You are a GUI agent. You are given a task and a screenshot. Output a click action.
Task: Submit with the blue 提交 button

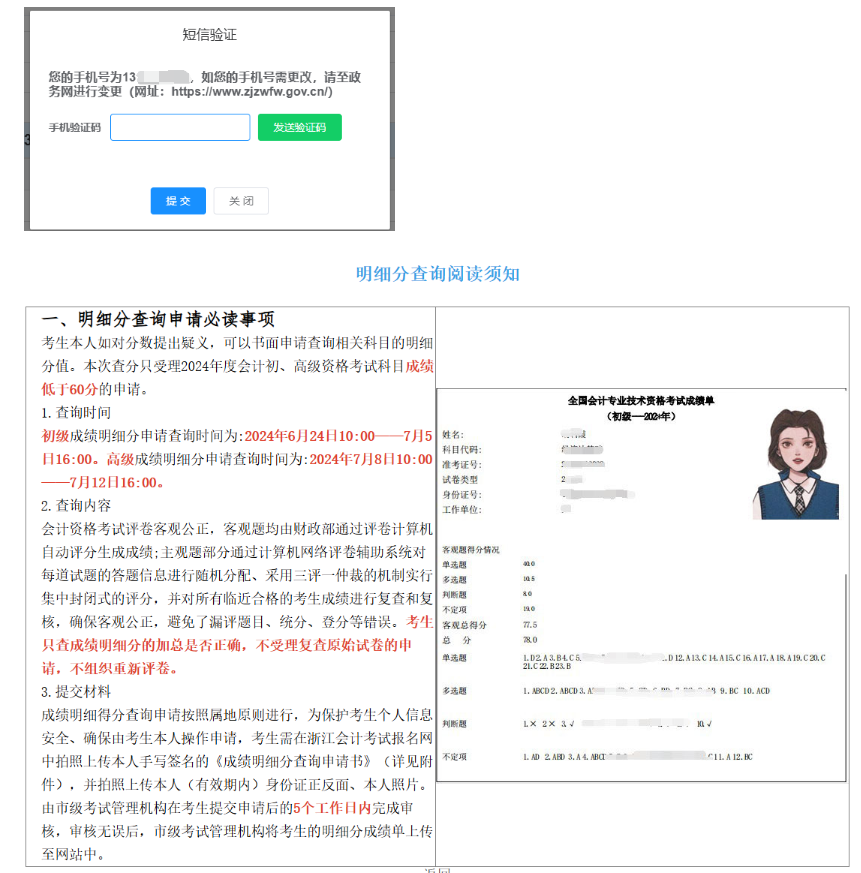(178, 201)
